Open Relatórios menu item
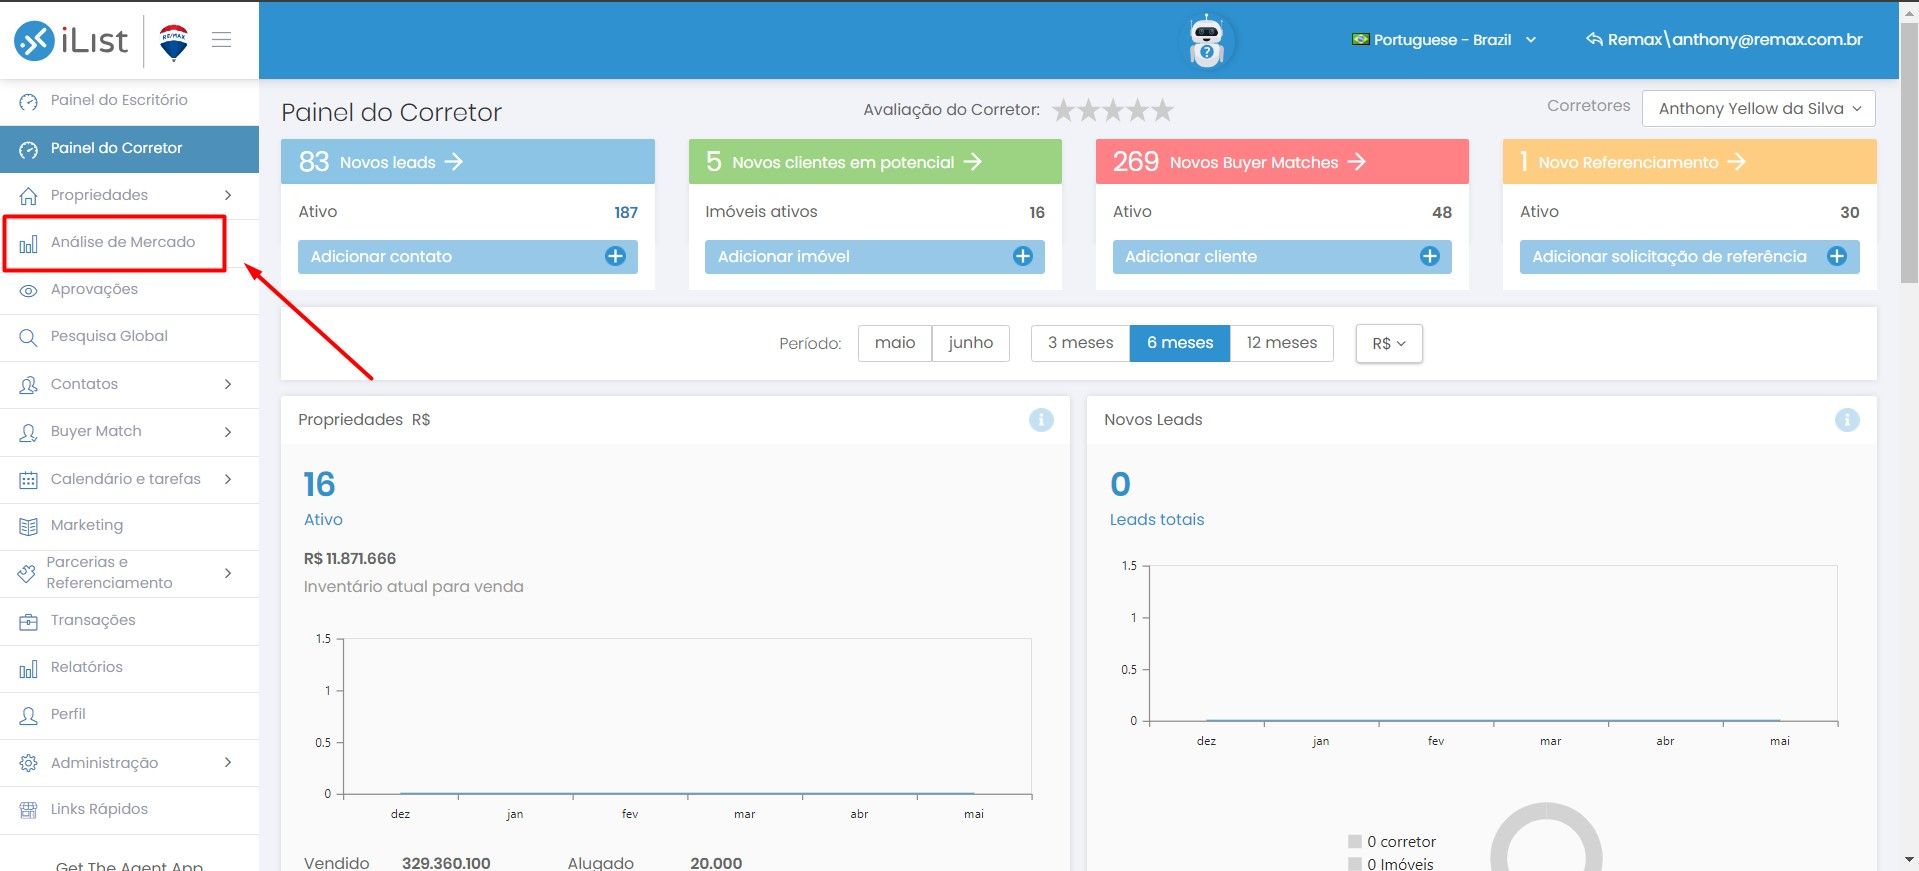Image resolution: width=1919 pixels, height=871 pixels. tap(129, 668)
